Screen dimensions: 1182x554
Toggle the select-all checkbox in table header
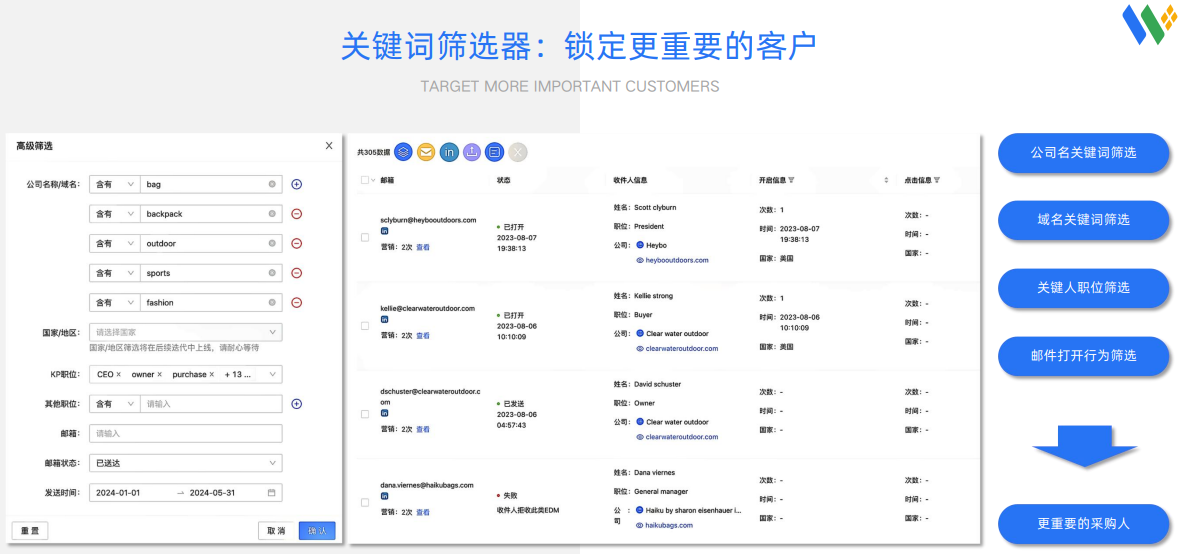364,181
